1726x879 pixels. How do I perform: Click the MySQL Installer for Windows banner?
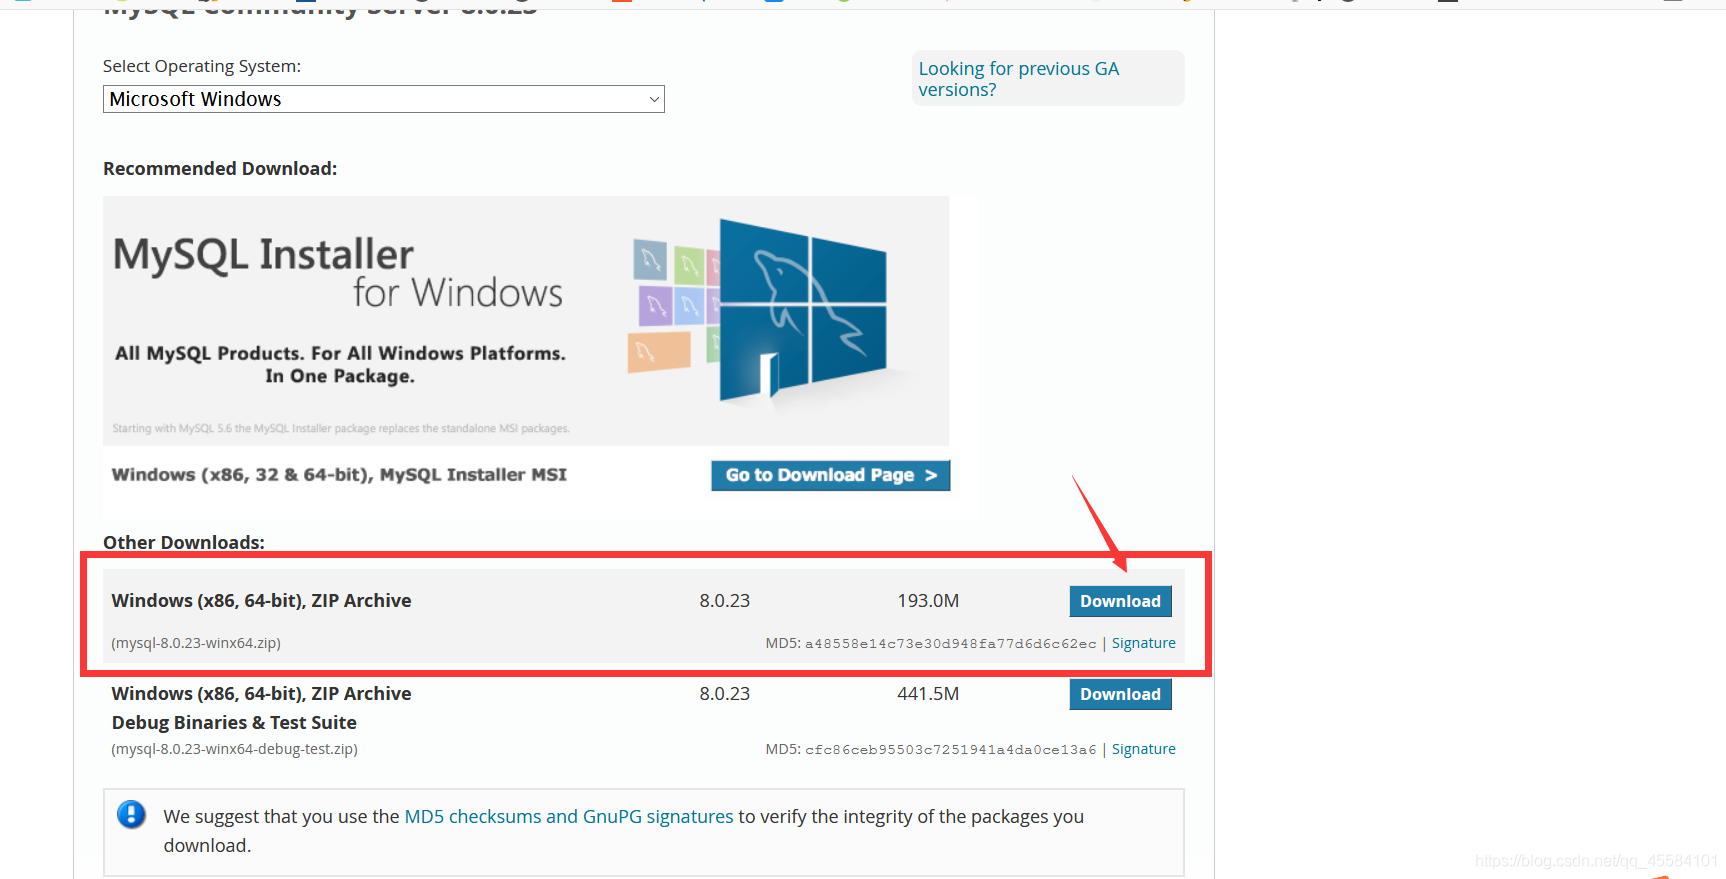pyautogui.click(x=526, y=321)
